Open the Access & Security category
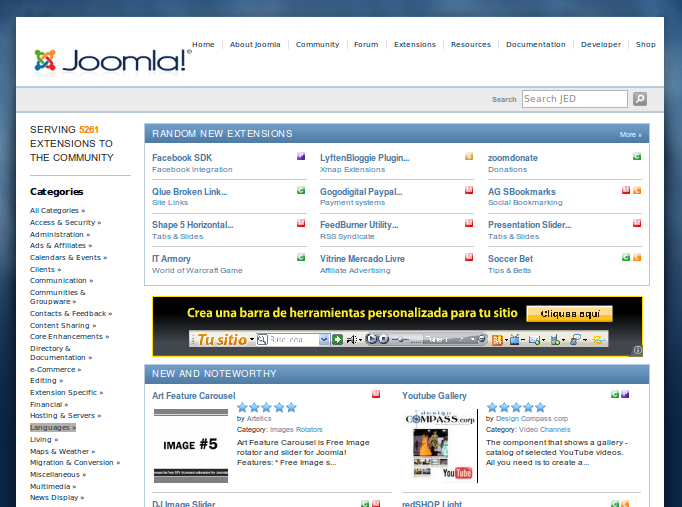The image size is (682, 507). point(65,222)
